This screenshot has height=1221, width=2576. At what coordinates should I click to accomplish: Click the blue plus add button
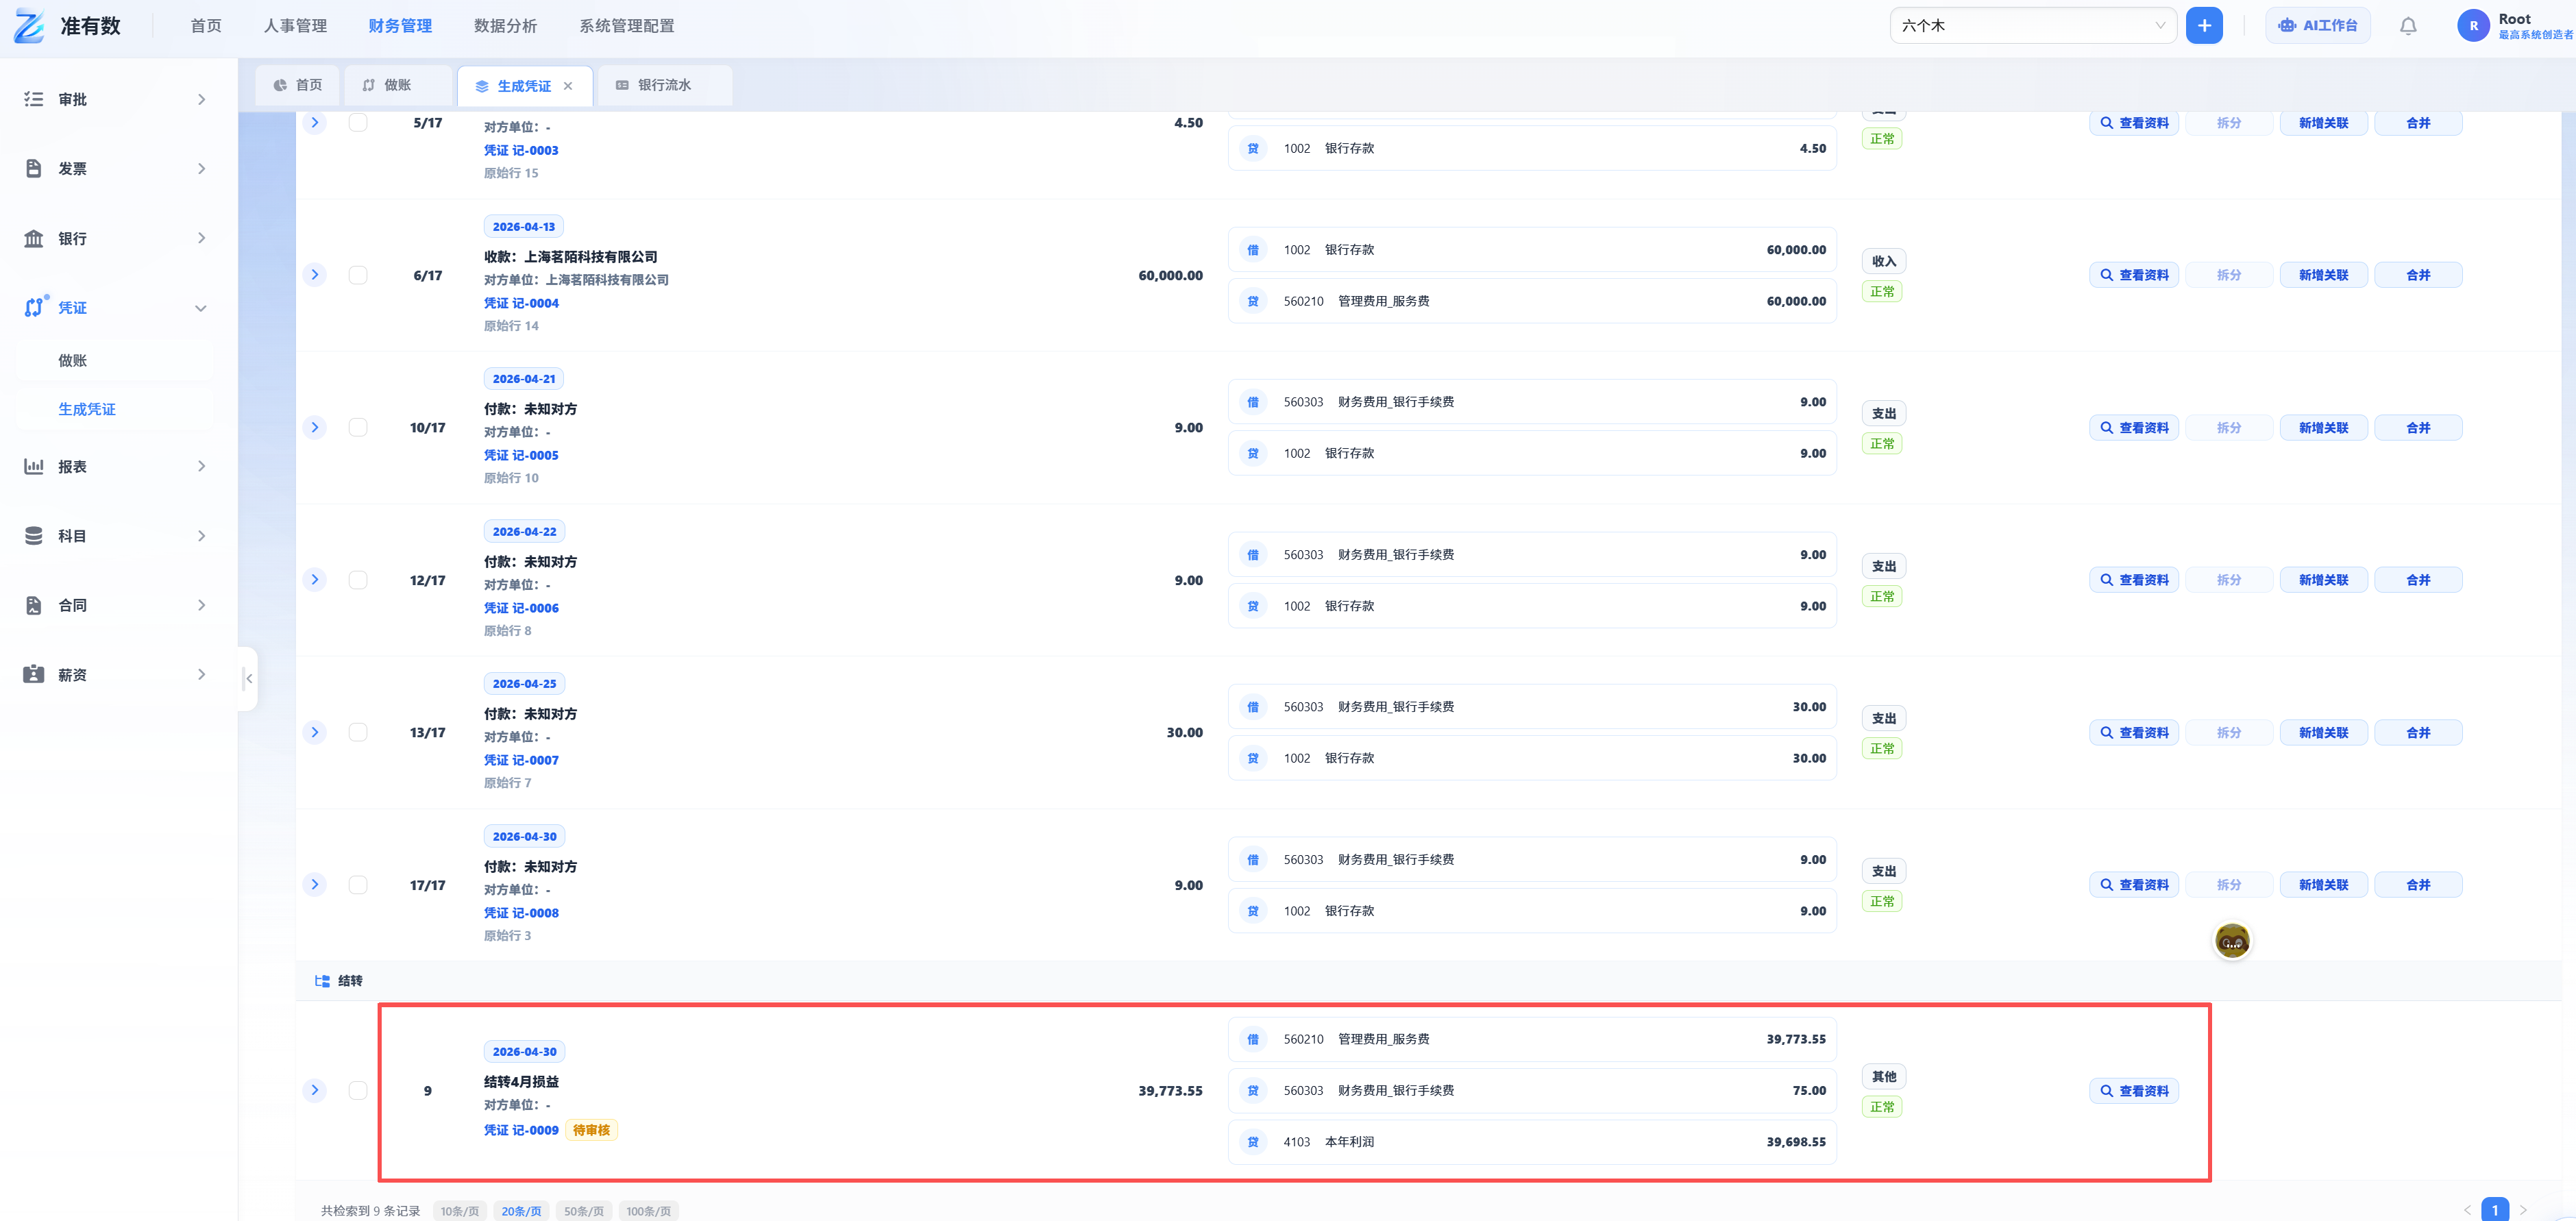tap(2204, 26)
